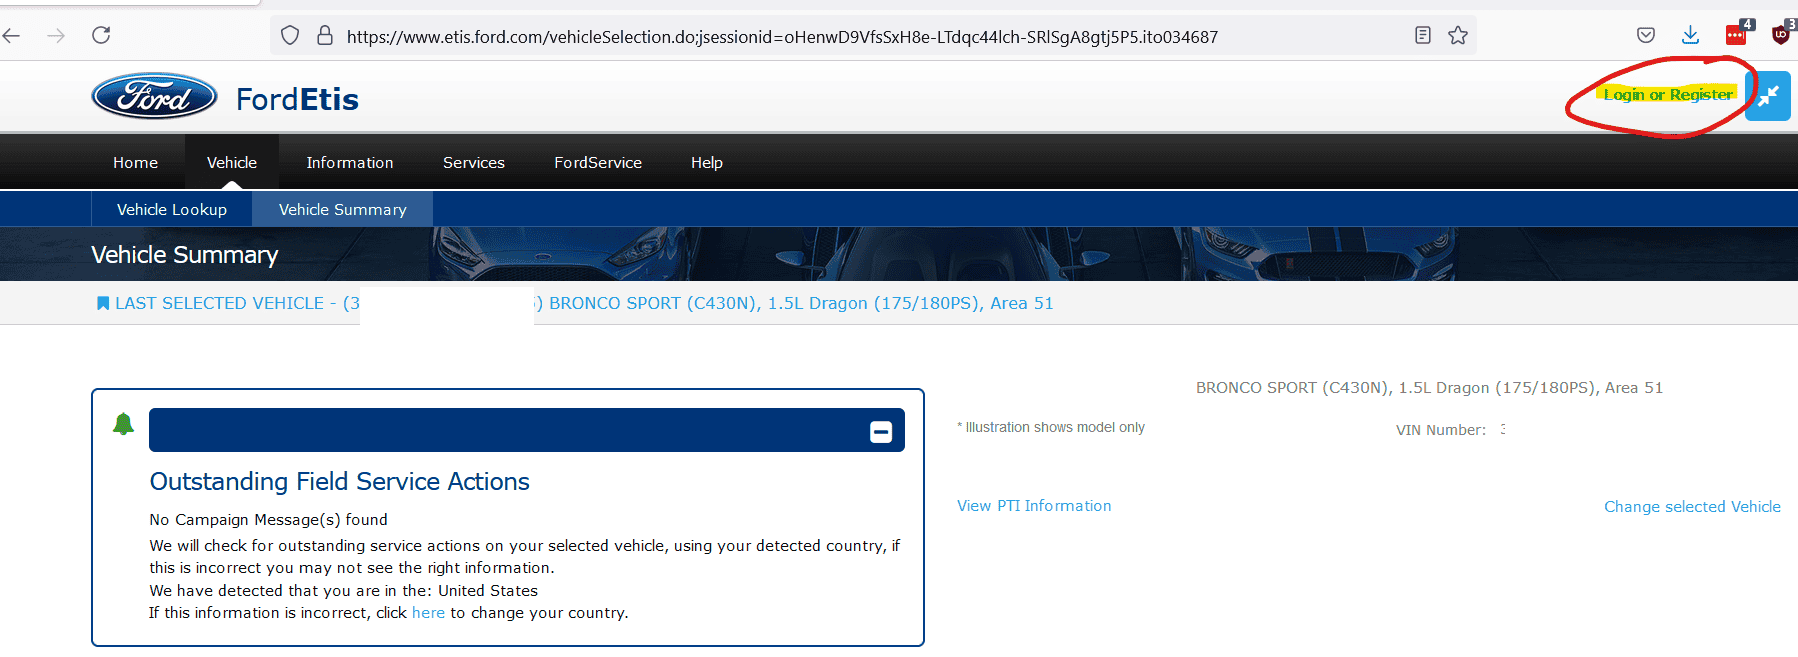1798x657 pixels.
Task: Open View PTI Information link
Action: (x=1034, y=506)
